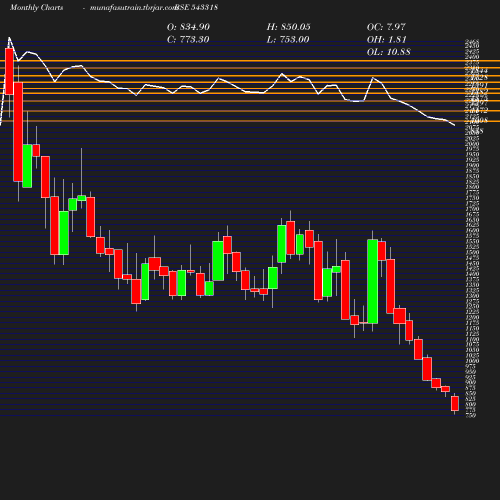Click the "BSE 543318" symbol label
The image size is (500, 500).
pyautogui.click(x=197, y=7)
